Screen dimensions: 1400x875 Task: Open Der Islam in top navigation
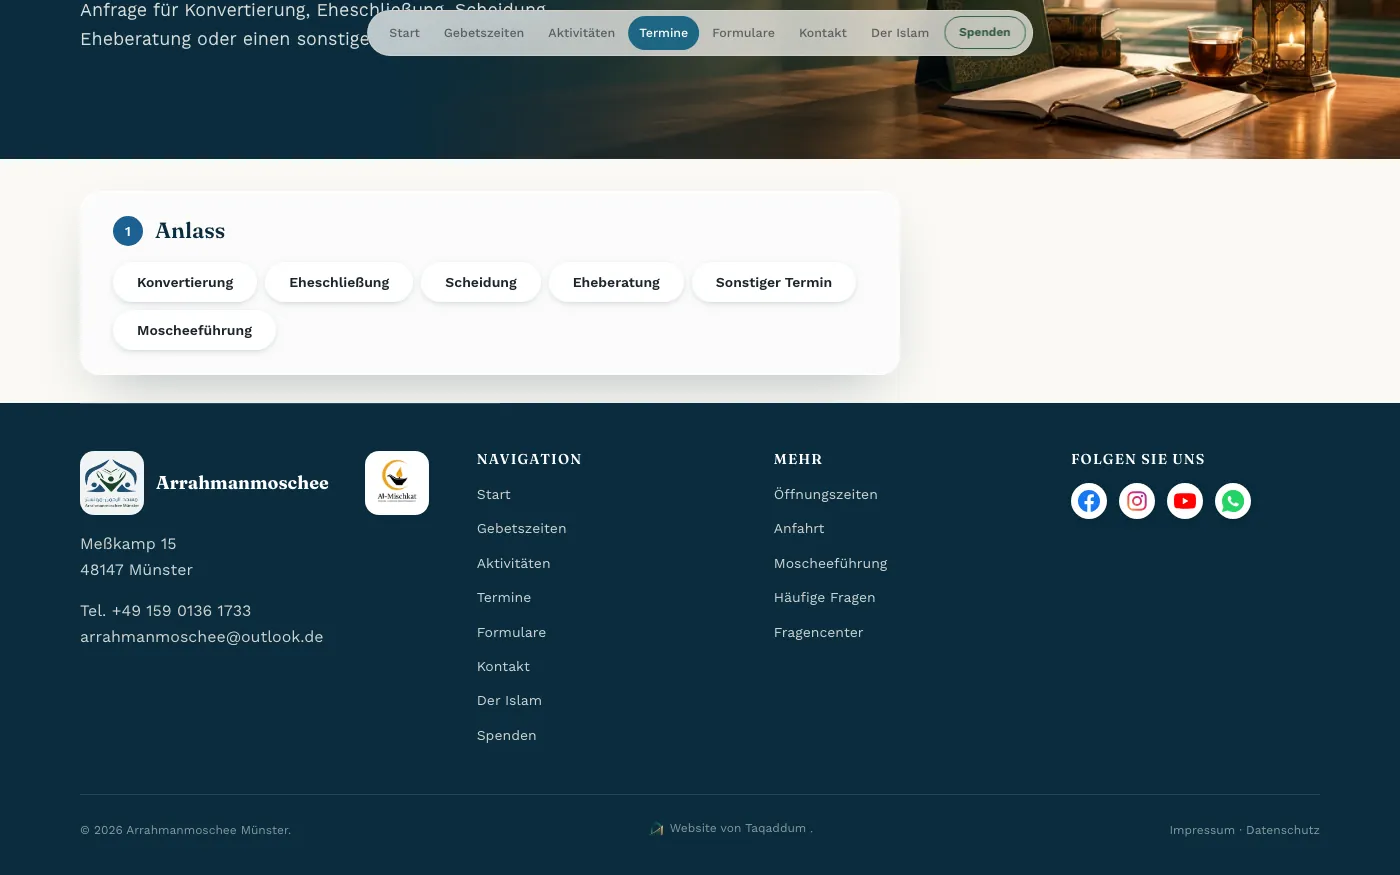(900, 33)
